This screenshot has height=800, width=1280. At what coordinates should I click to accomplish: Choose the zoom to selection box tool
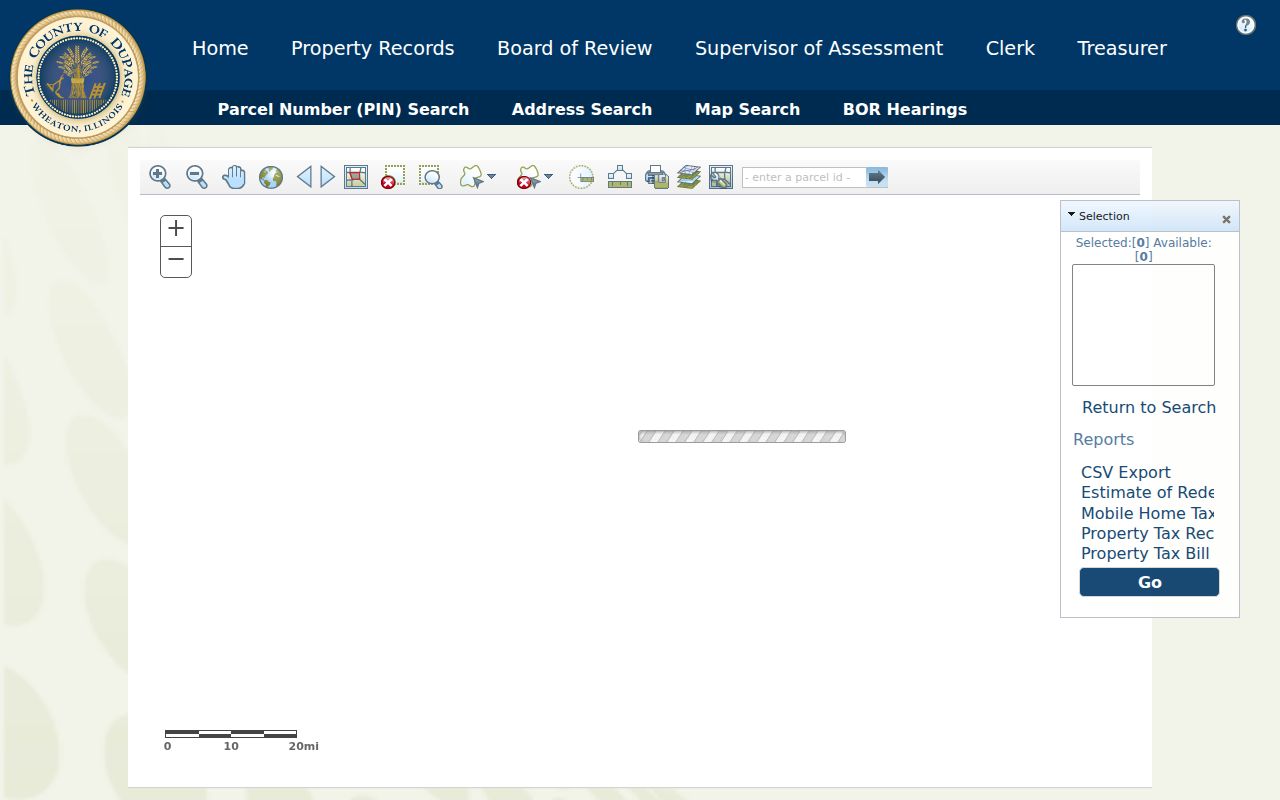coord(430,177)
